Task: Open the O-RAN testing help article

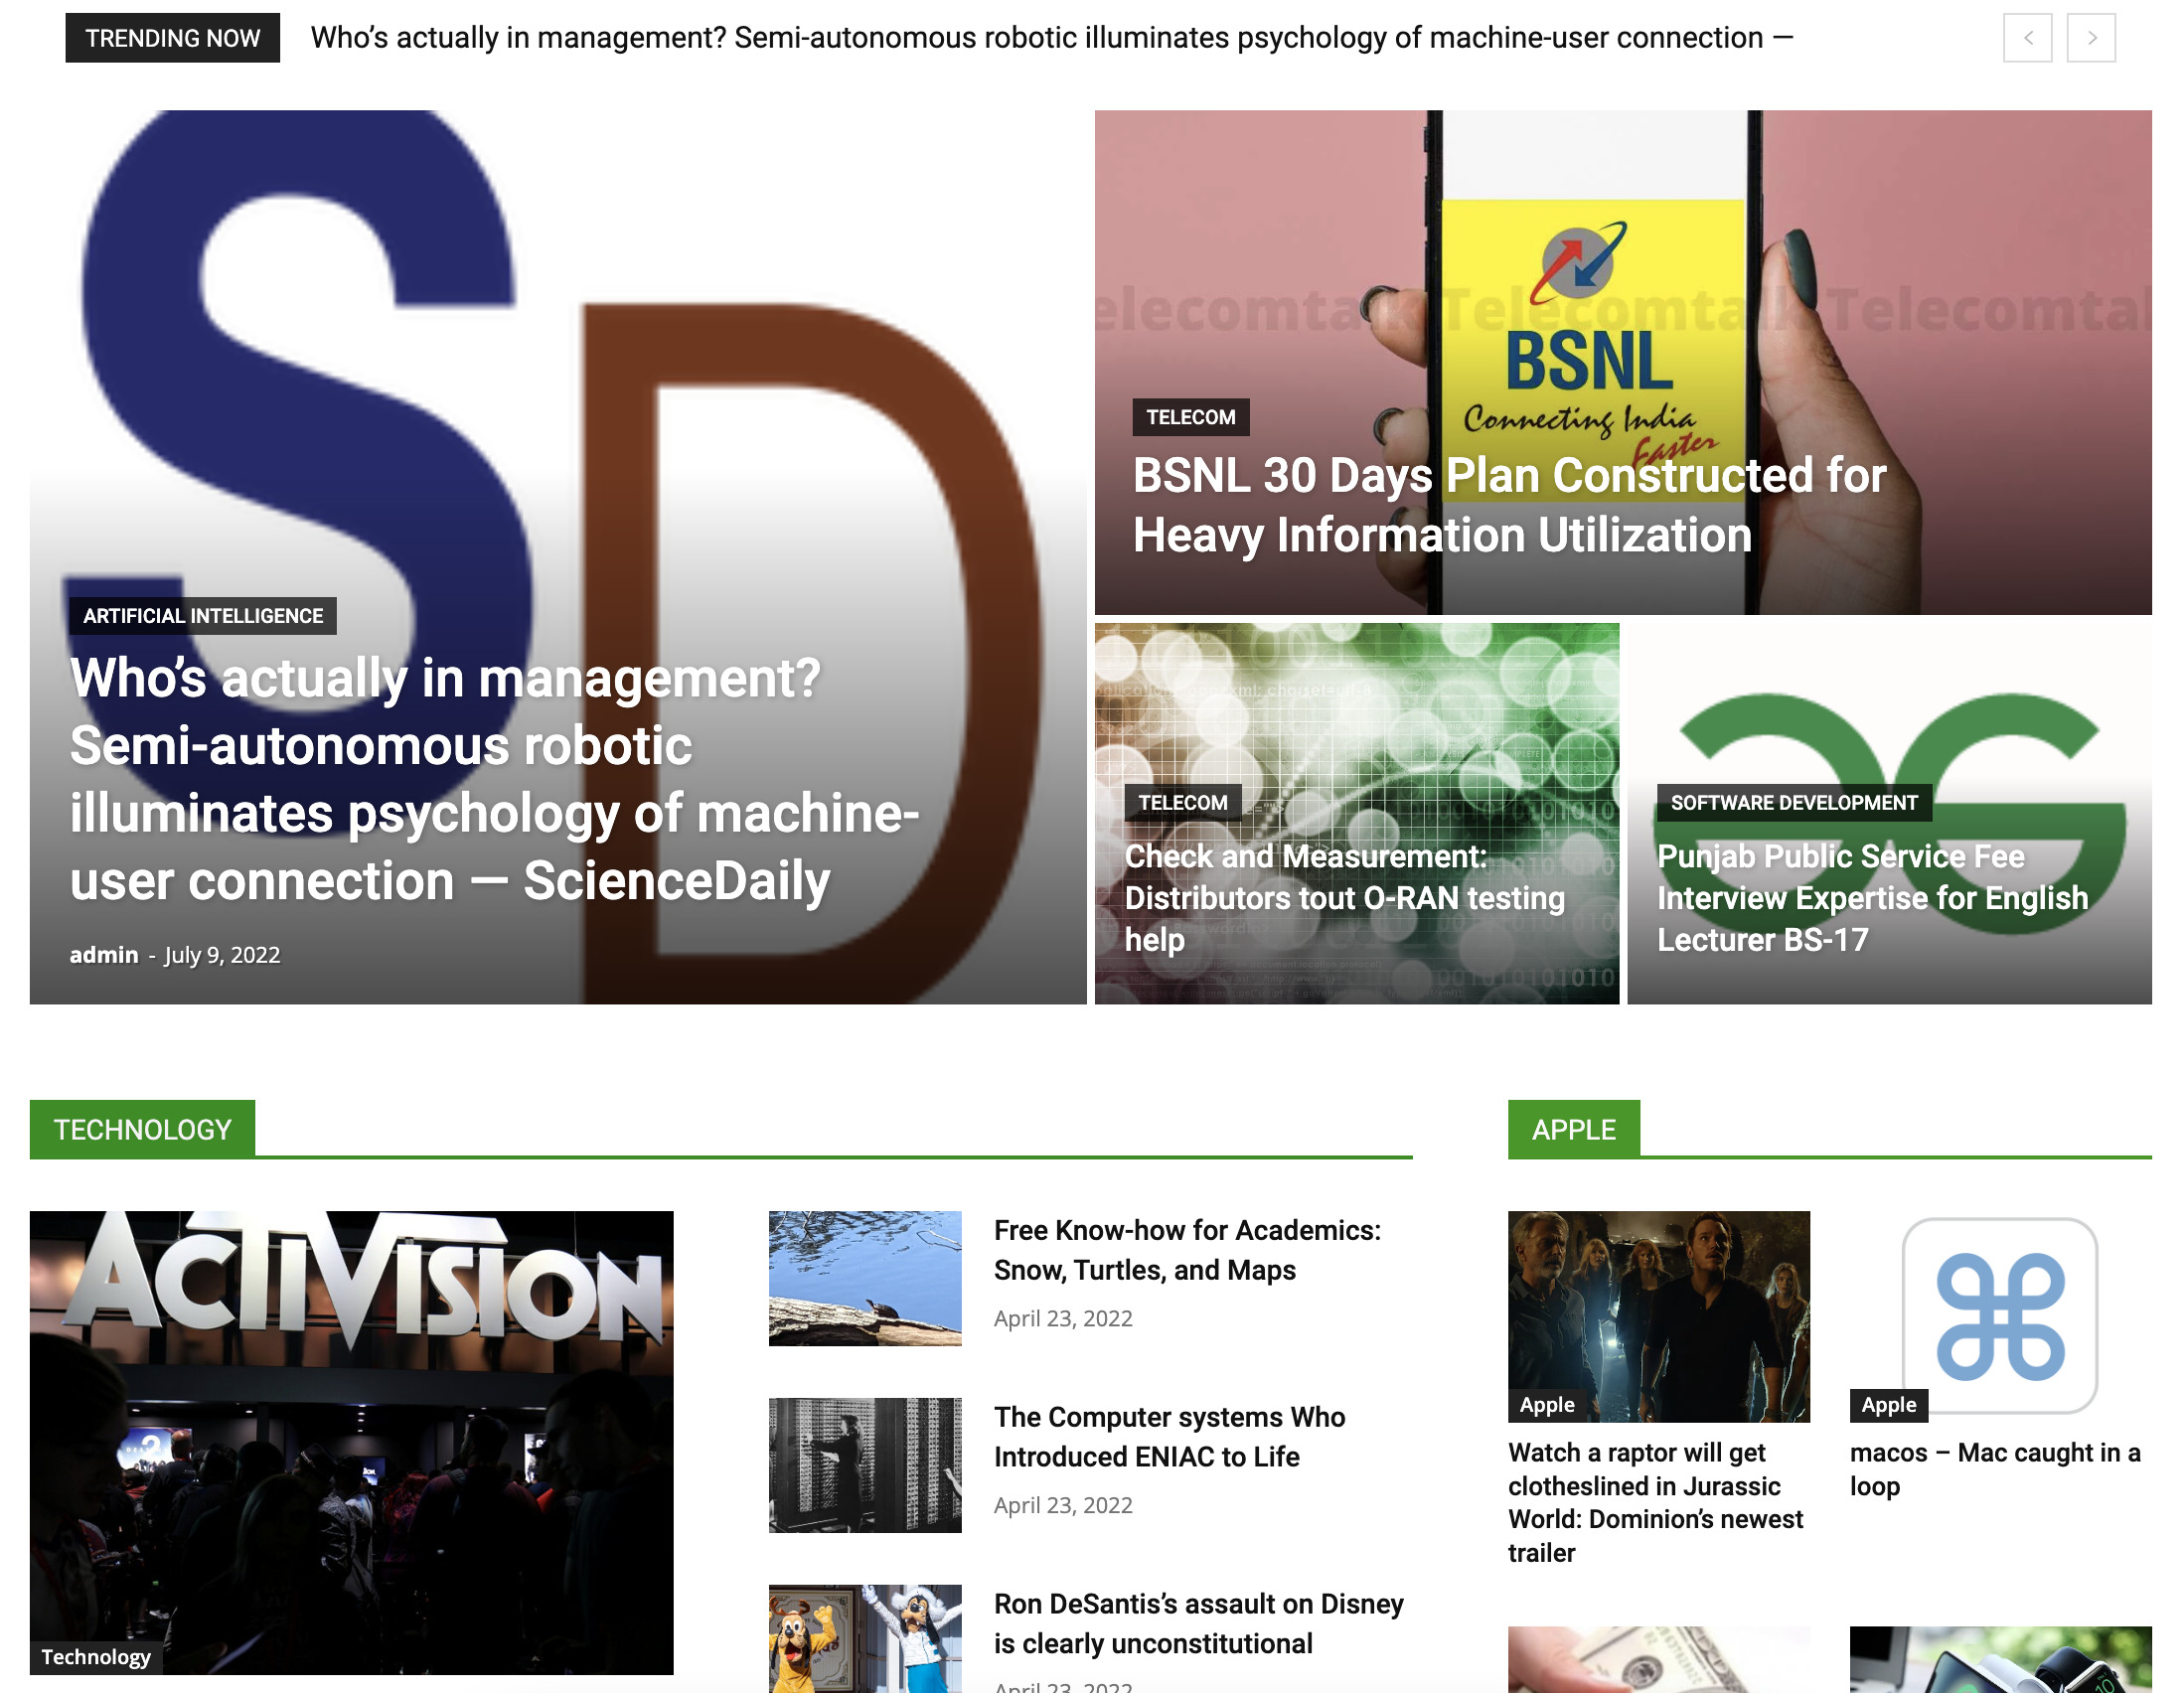Action: [x=1343, y=898]
